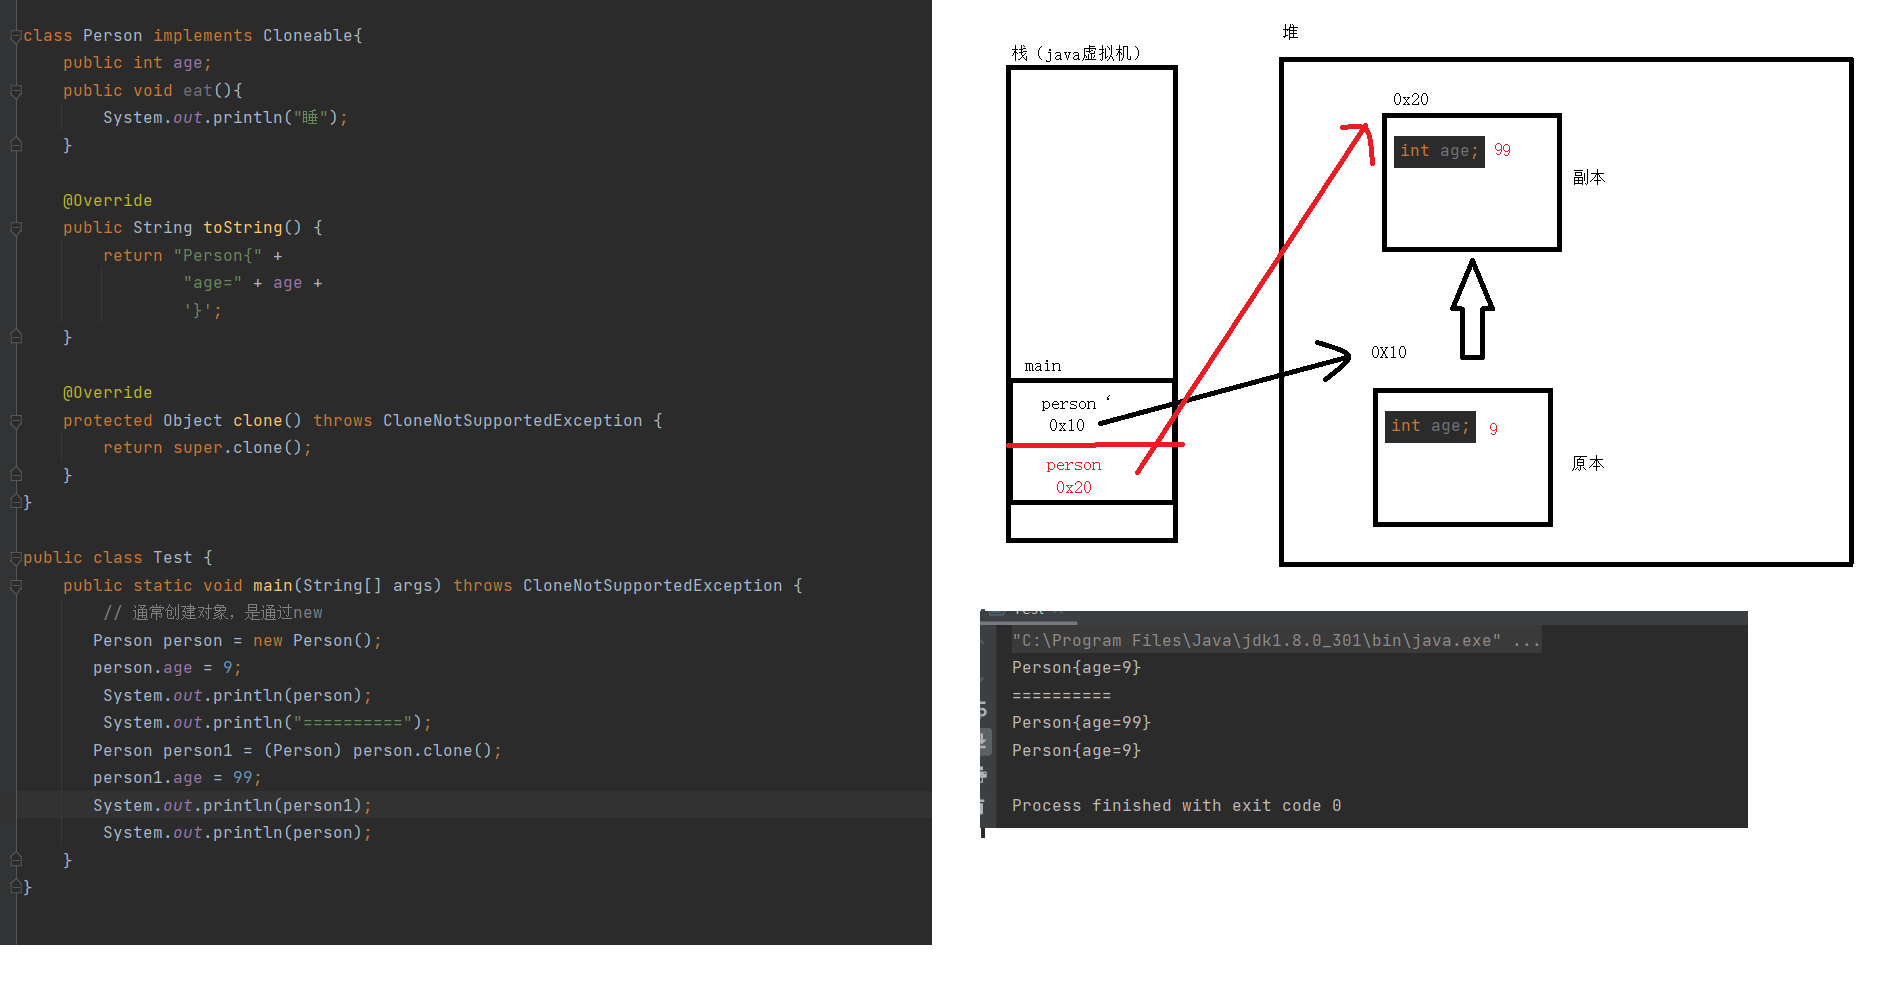The height and width of the screenshot is (982, 1881).
Task: Click the red '99' value in the 副本 box
Action: click(1503, 150)
